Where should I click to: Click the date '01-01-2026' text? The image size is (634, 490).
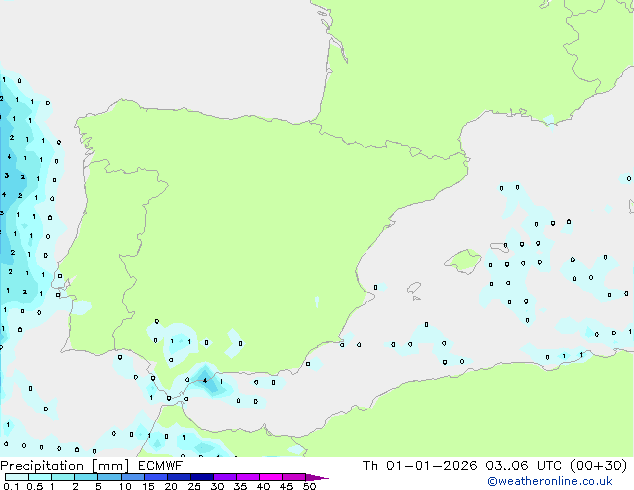click(x=432, y=466)
